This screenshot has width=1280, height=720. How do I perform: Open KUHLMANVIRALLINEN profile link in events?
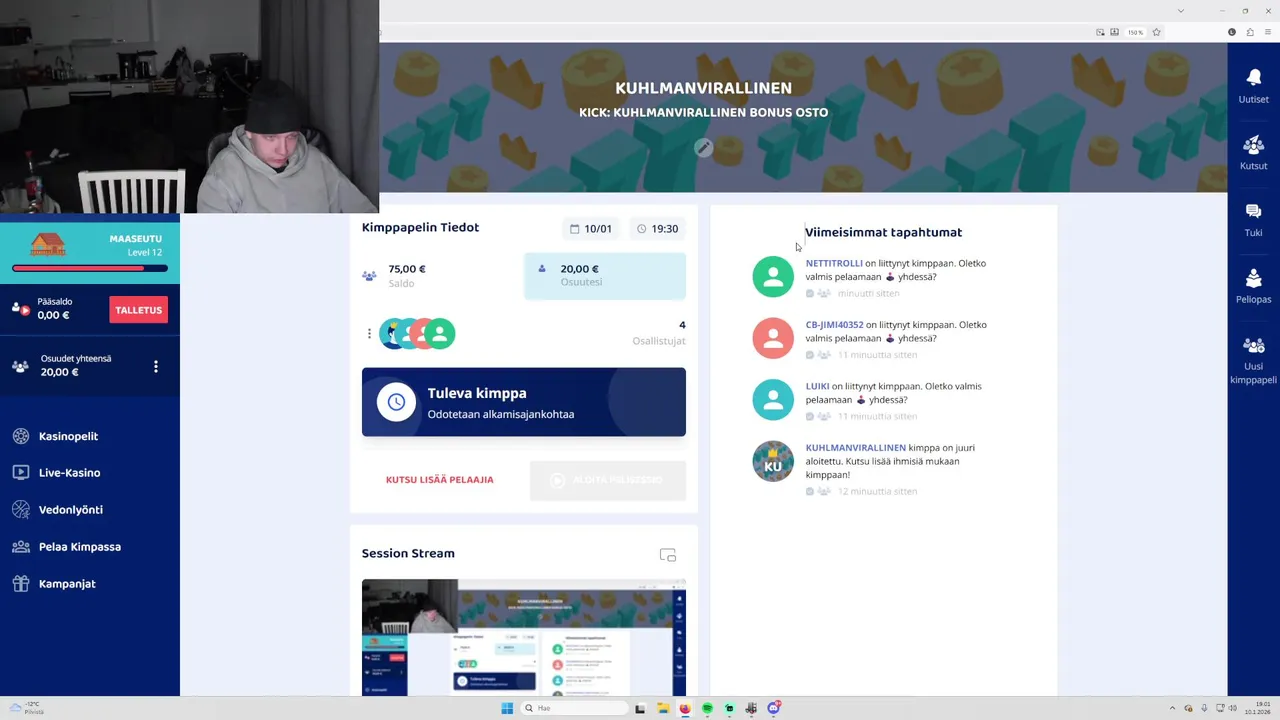click(856, 448)
